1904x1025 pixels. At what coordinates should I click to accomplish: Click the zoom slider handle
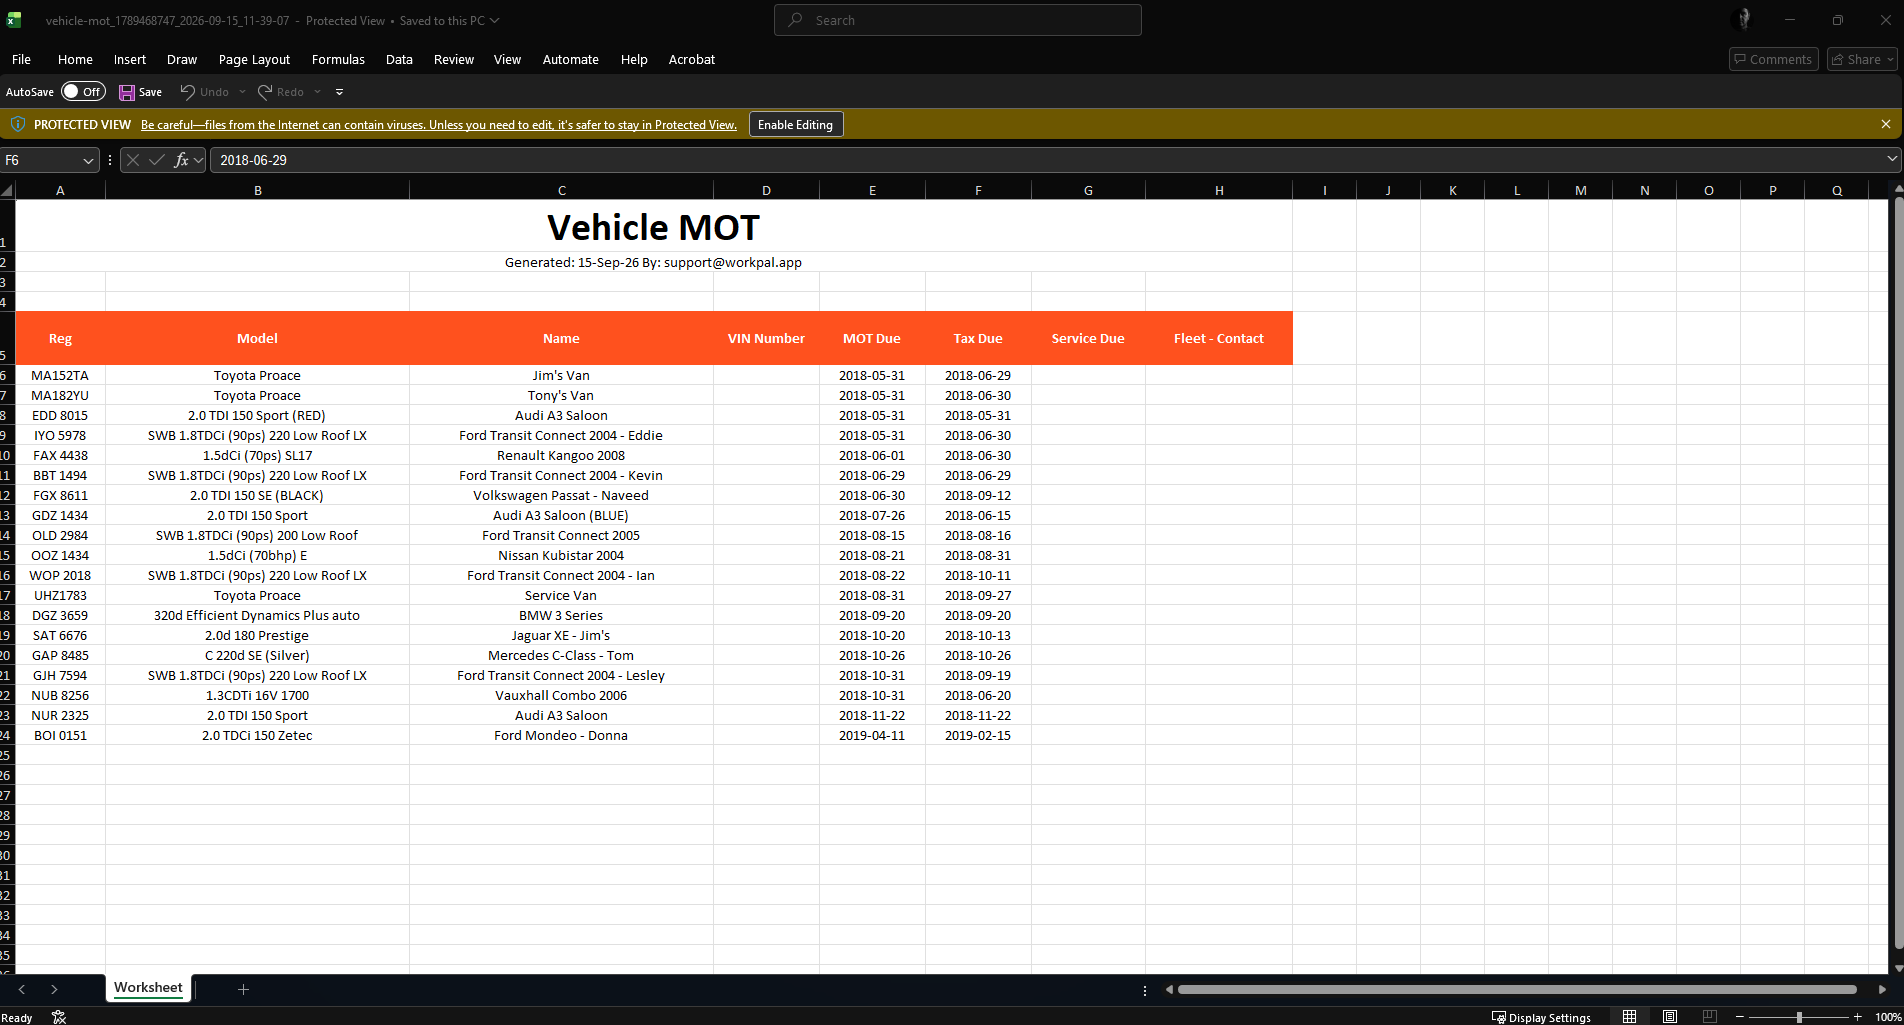(1799, 1017)
